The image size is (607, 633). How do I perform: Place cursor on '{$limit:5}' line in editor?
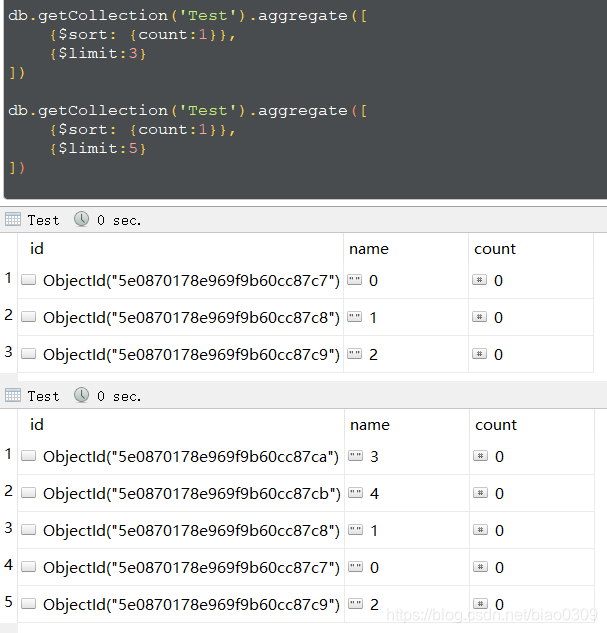tap(98, 148)
